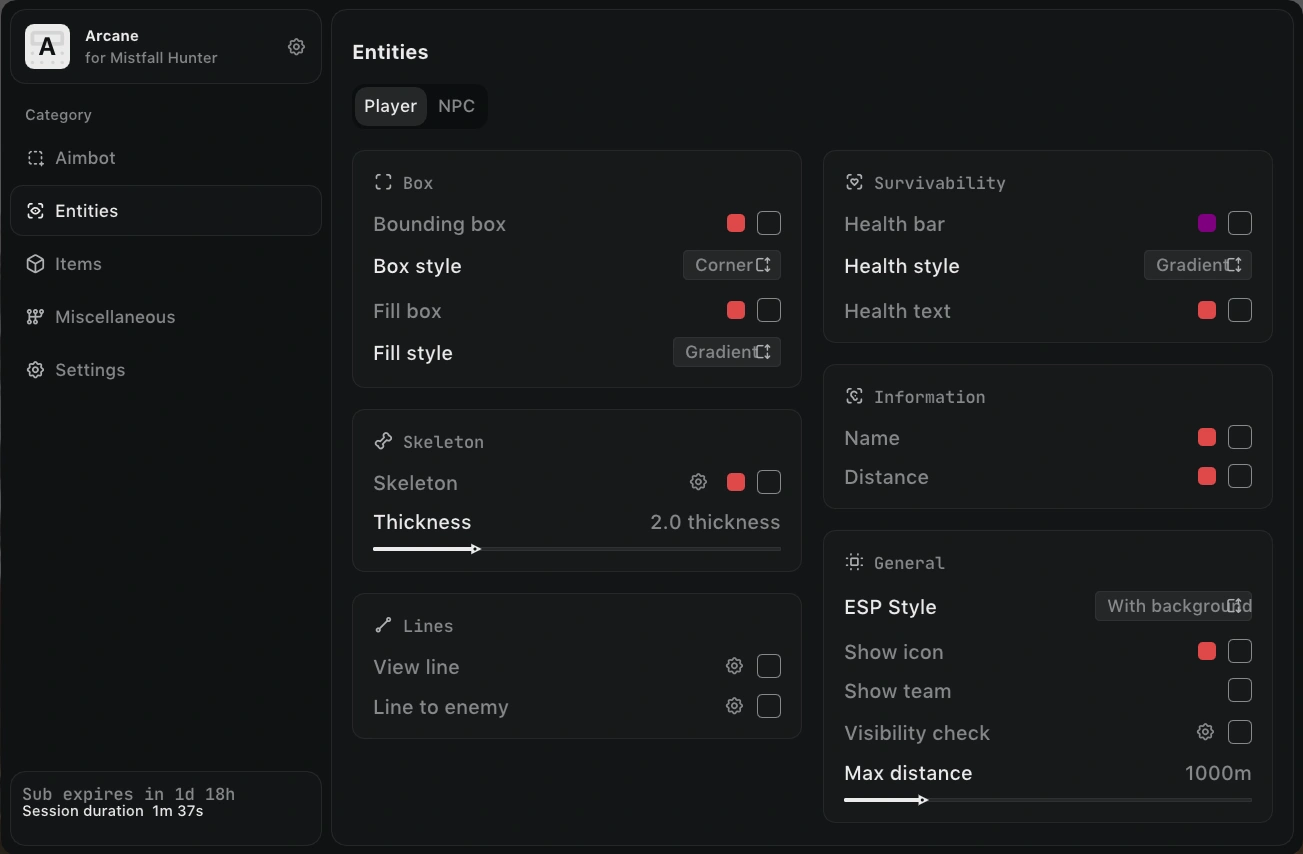Click the purple Health bar color swatch

(x=1207, y=223)
